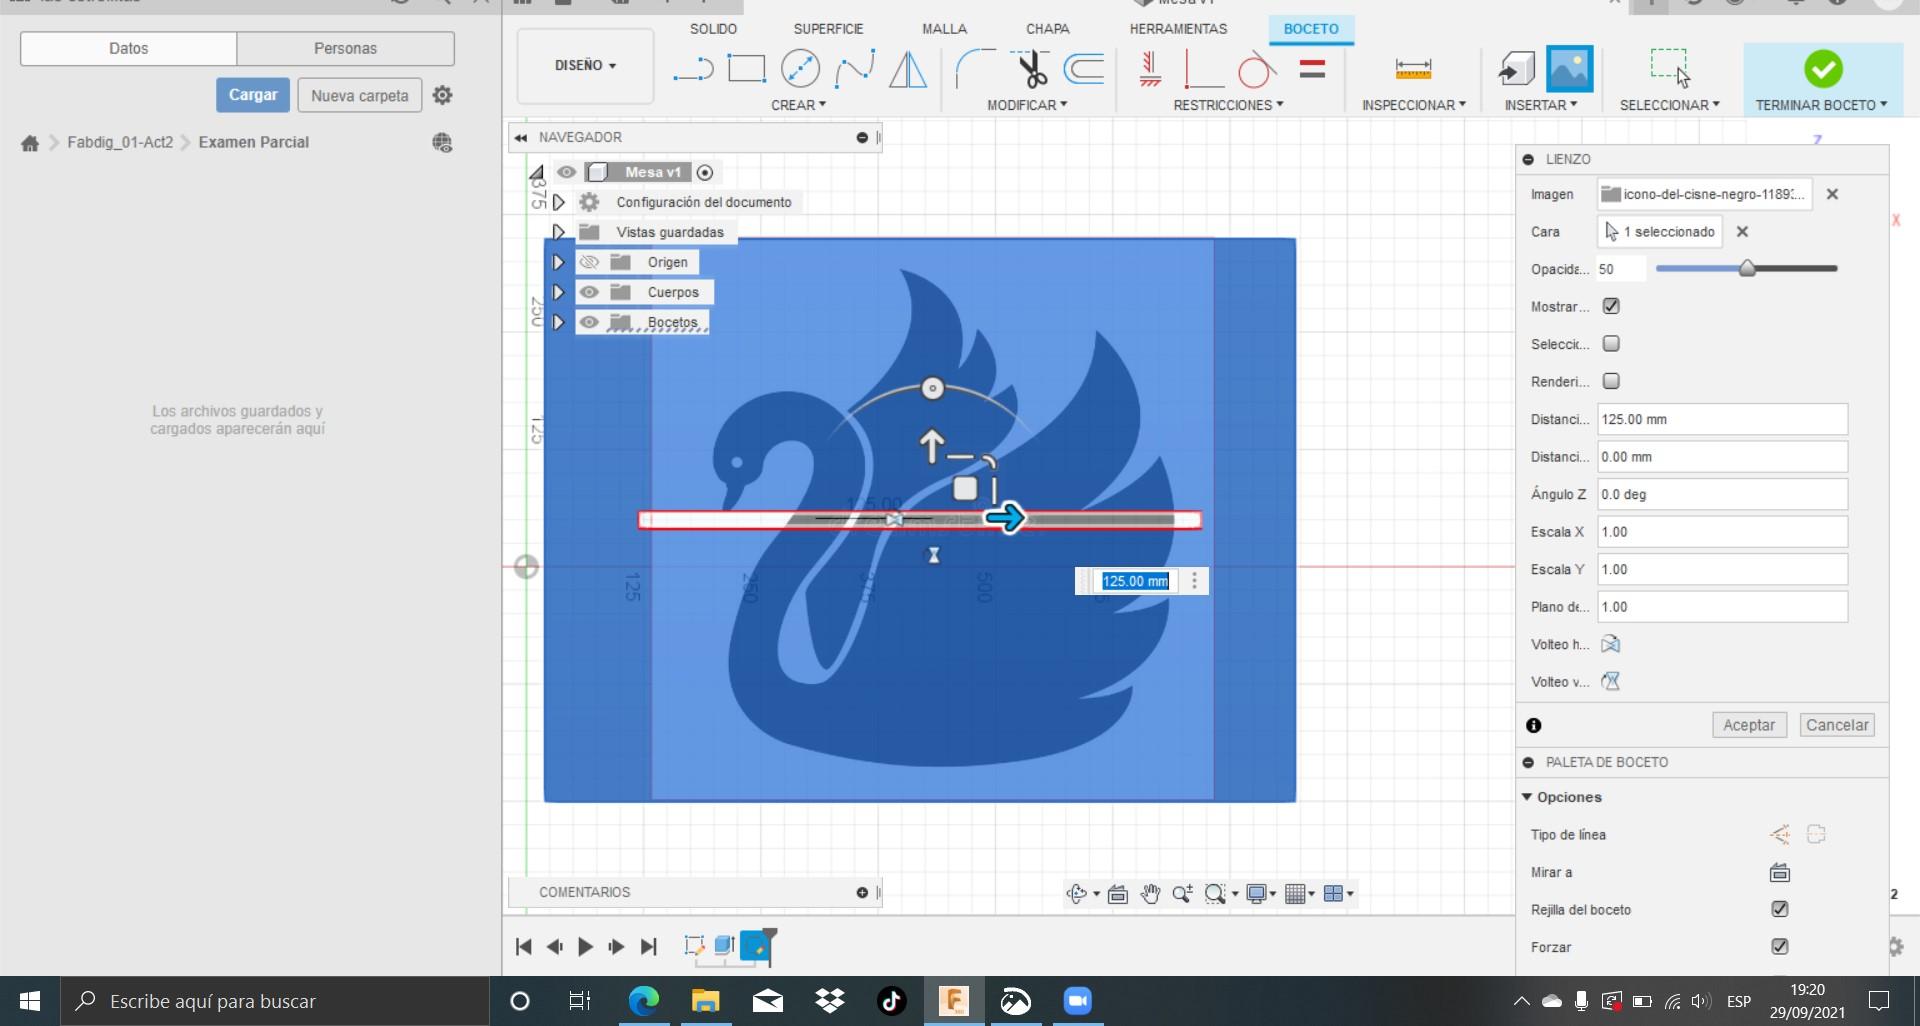
Task: Select the Trim scissors tool
Action: click(1030, 69)
